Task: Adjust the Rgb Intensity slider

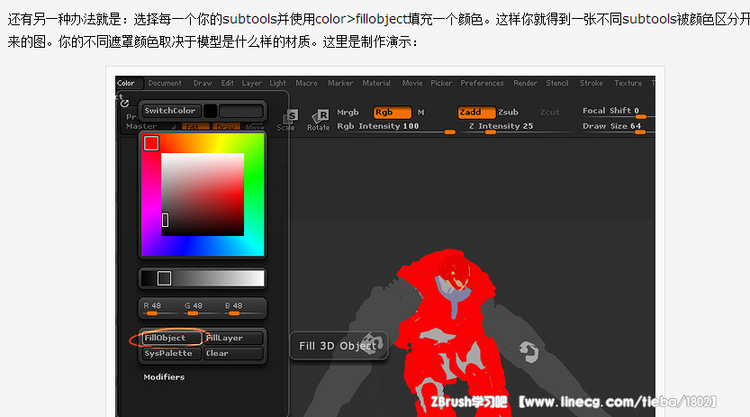Action: coord(396,127)
